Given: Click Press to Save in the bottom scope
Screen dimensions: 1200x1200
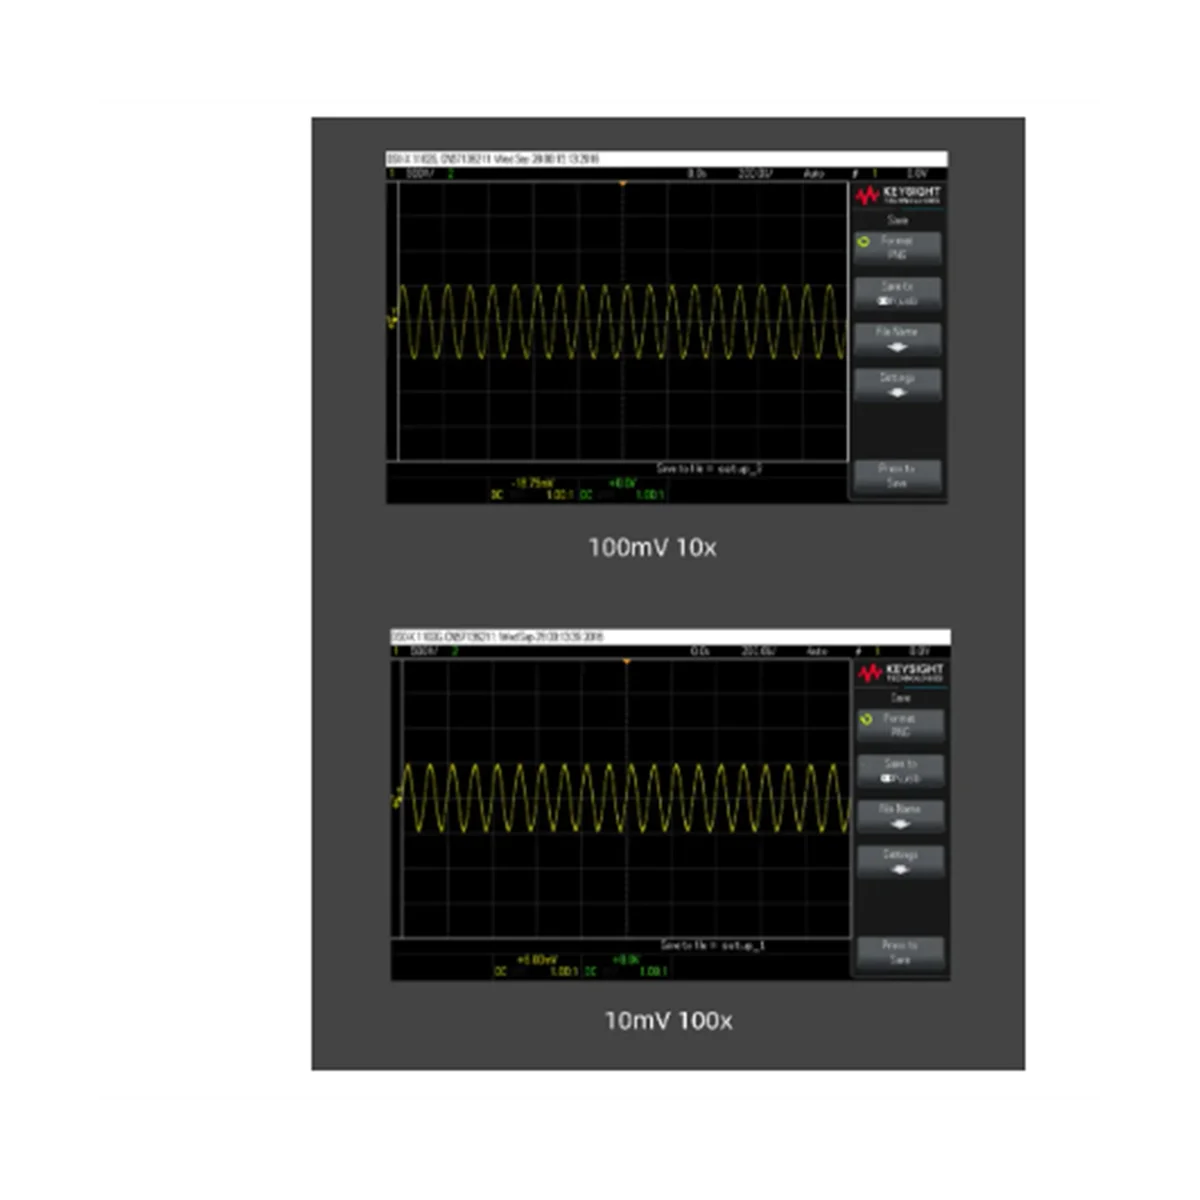Looking at the screenshot, I should coord(901,952).
